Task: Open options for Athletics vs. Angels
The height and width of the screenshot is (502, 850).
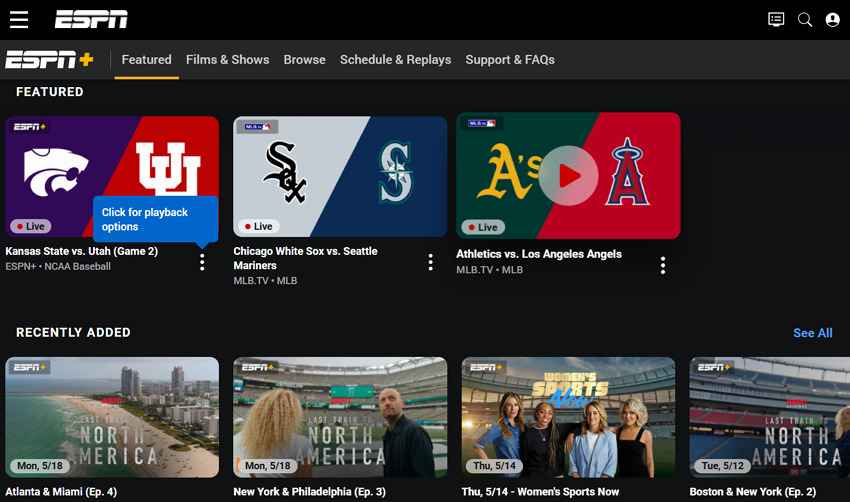Action: [x=662, y=266]
